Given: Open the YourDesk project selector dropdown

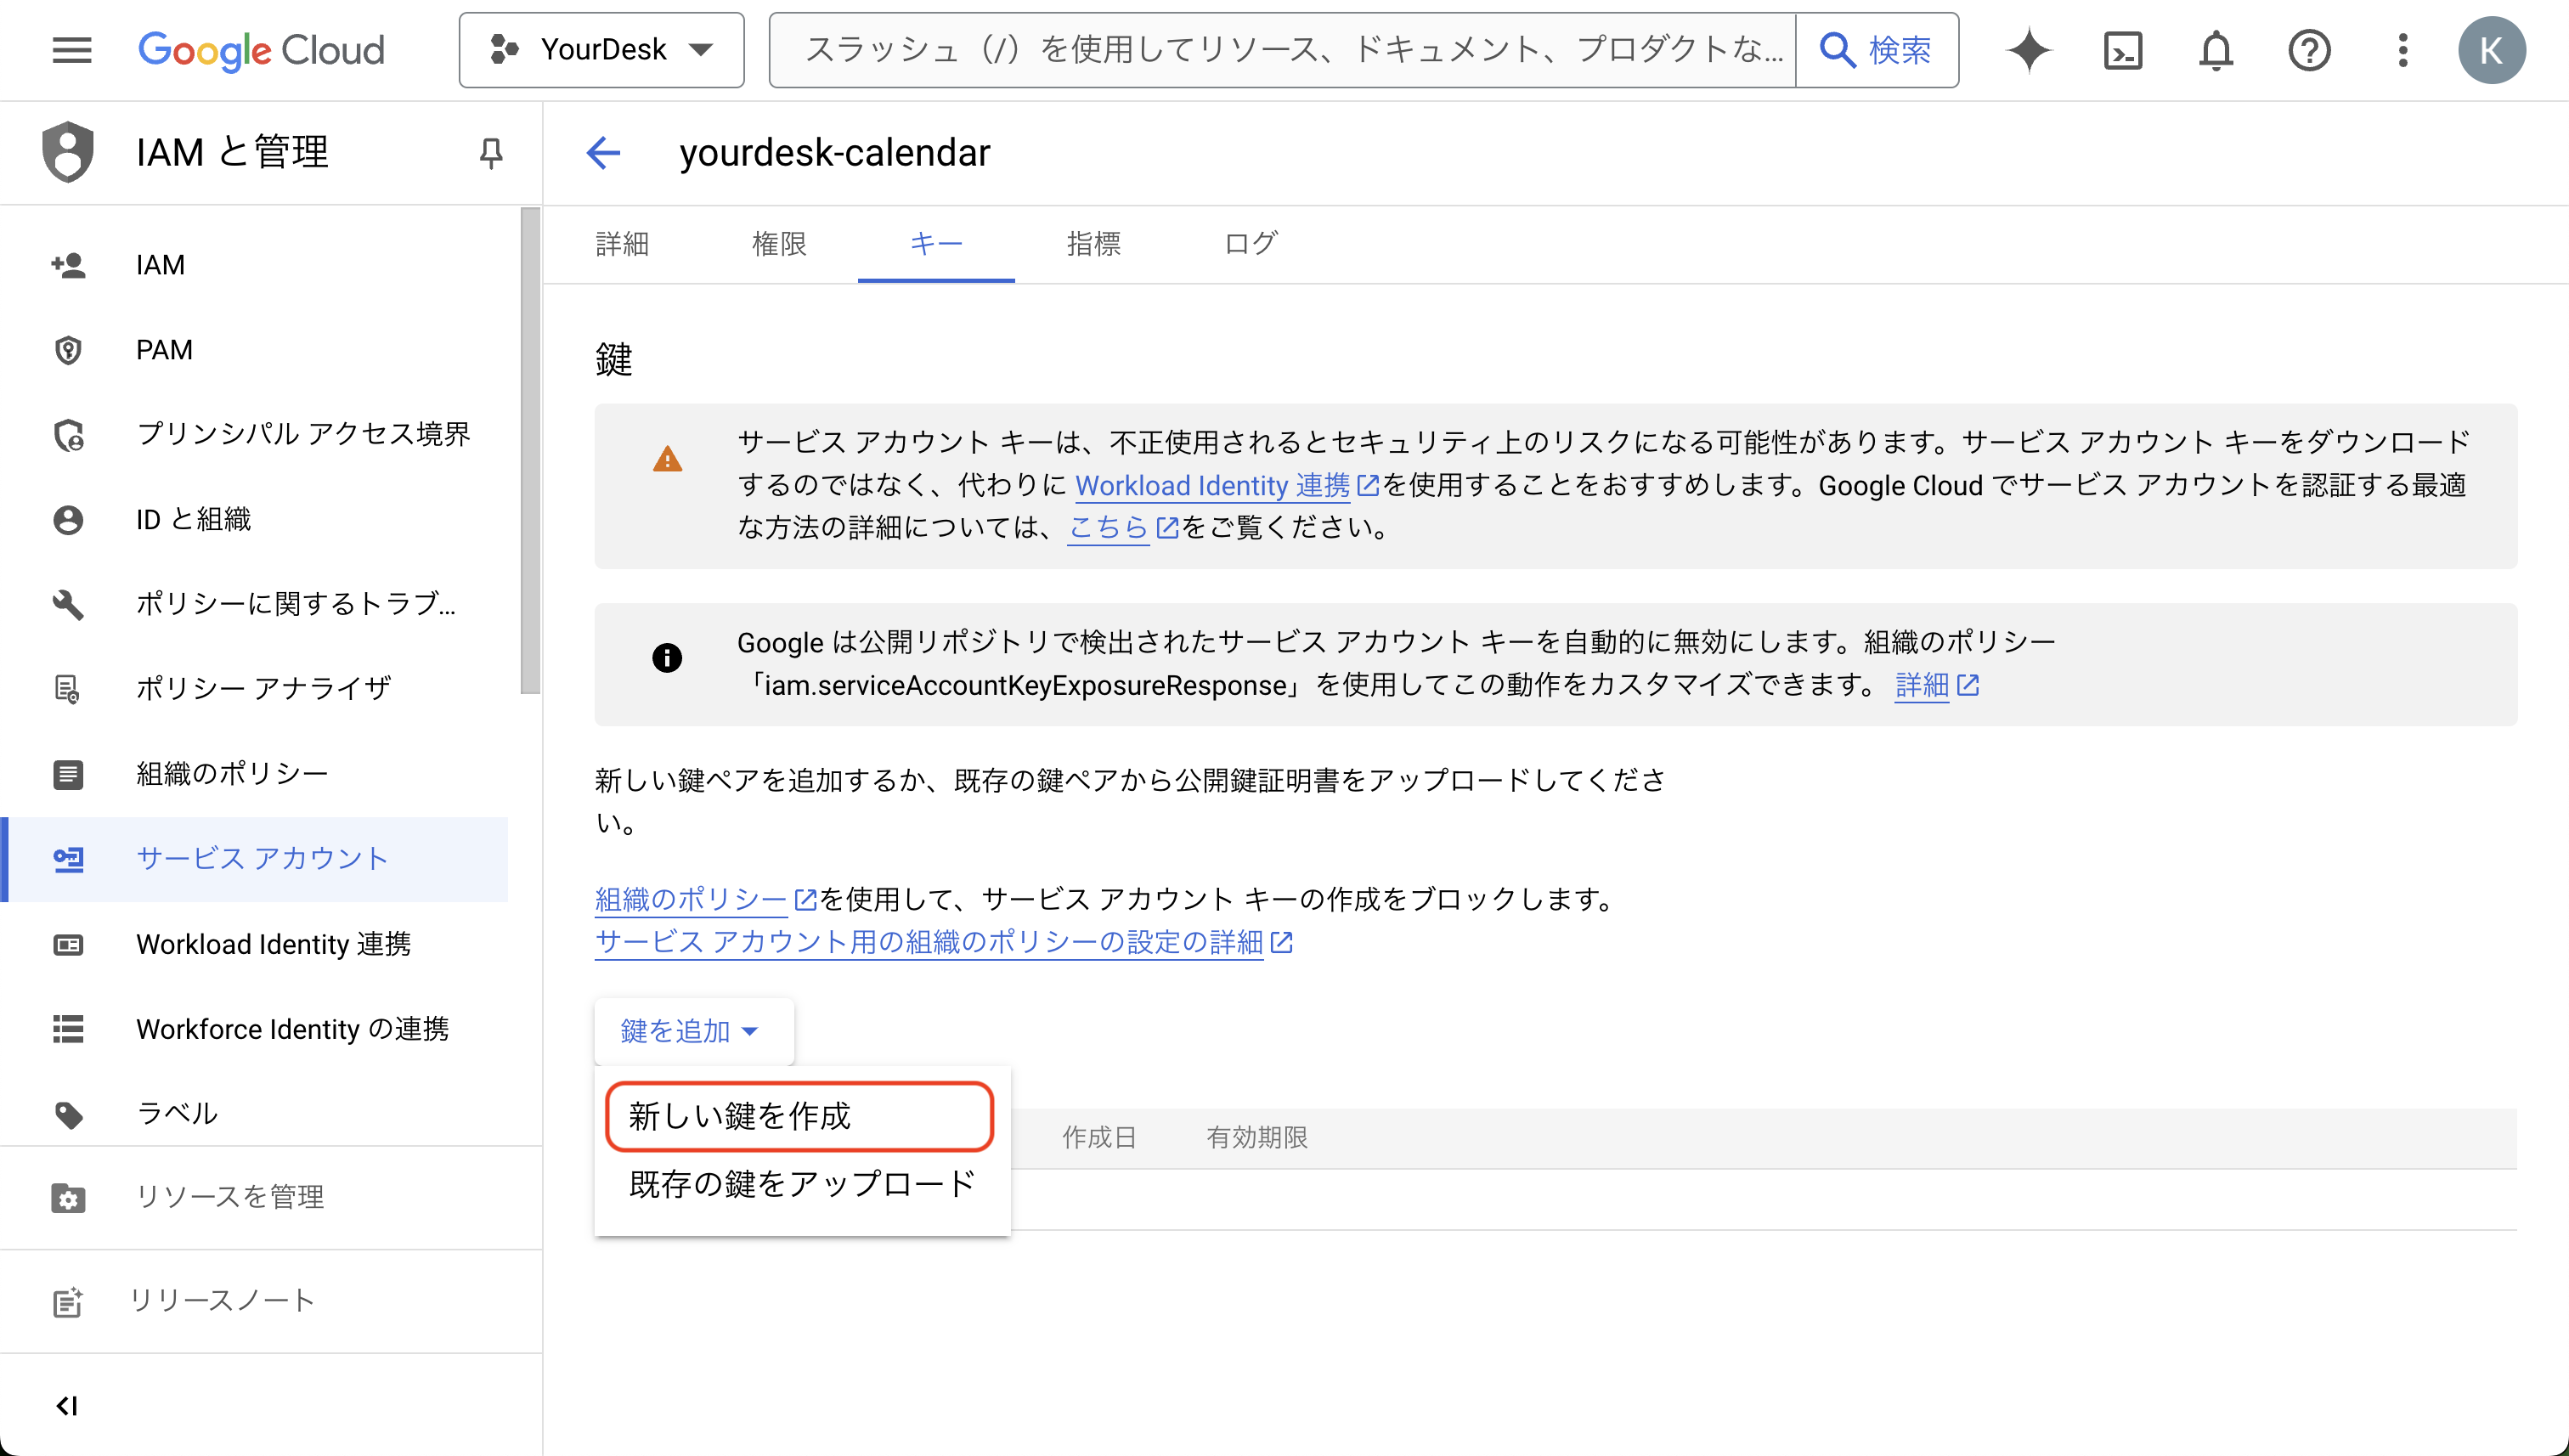Looking at the screenshot, I should click(x=601, y=50).
